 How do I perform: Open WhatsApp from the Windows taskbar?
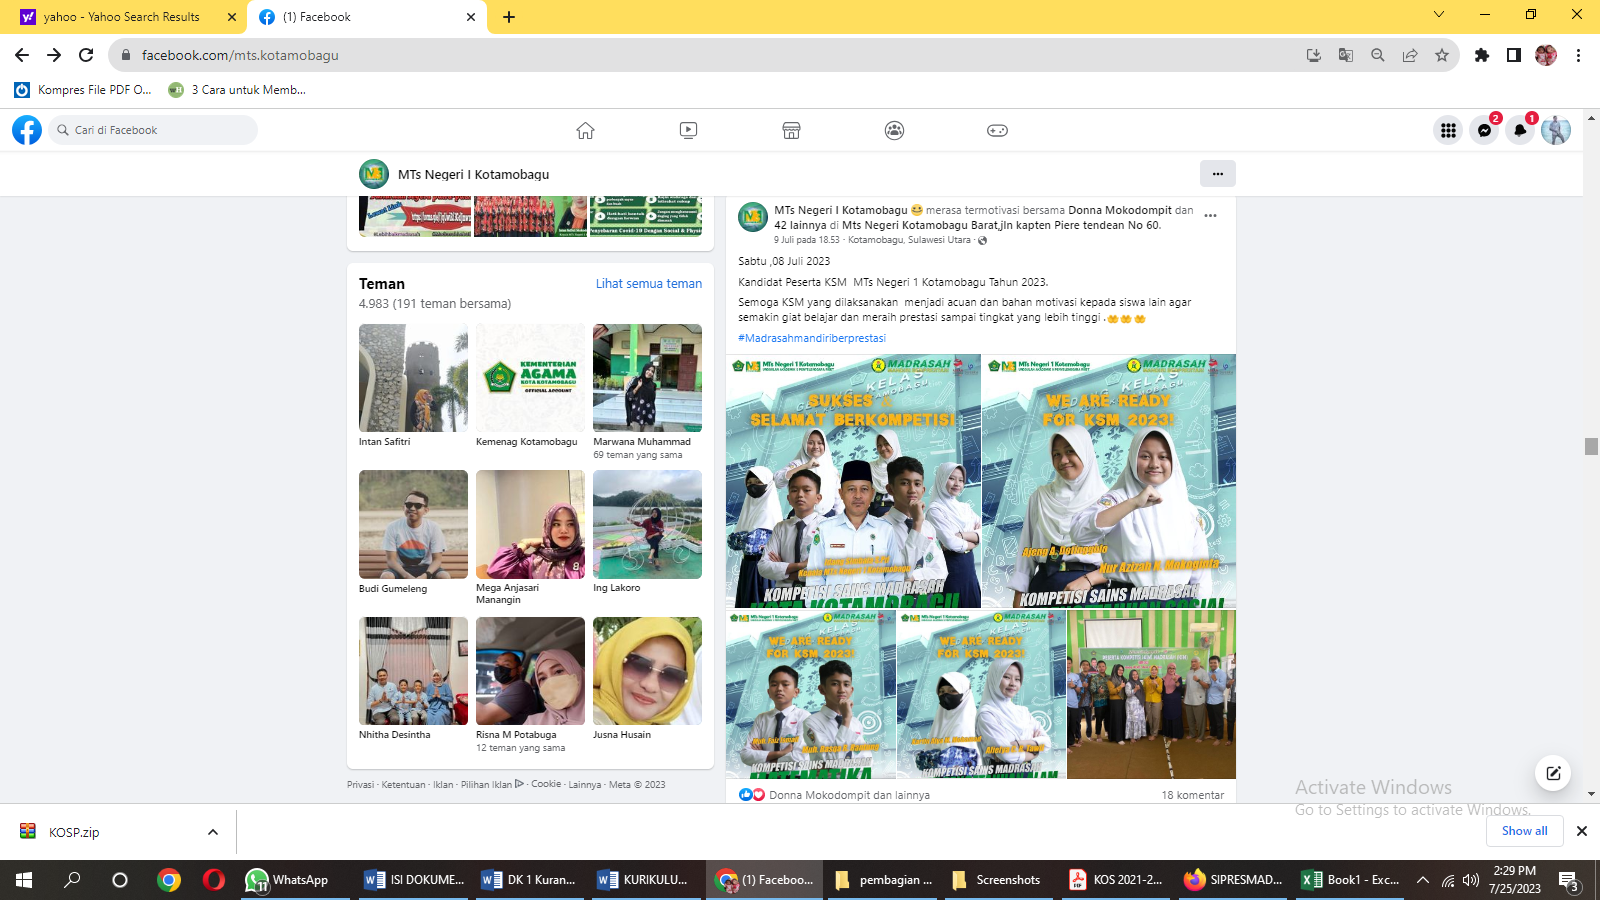coord(288,880)
